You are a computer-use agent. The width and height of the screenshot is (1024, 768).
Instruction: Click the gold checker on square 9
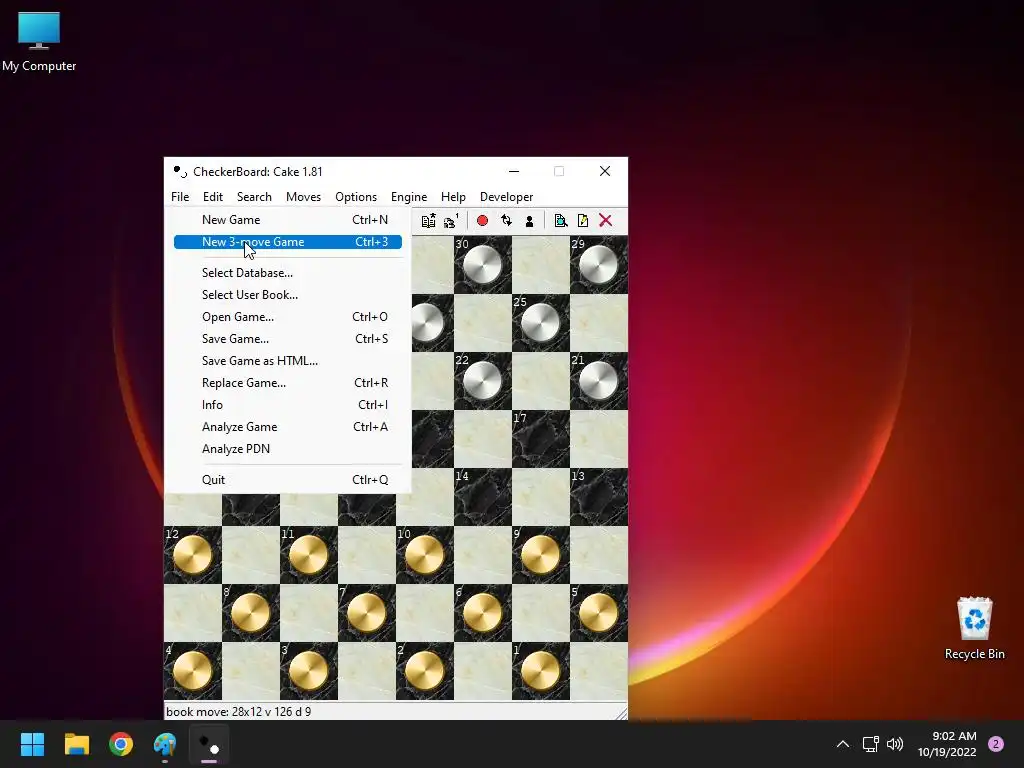540,555
